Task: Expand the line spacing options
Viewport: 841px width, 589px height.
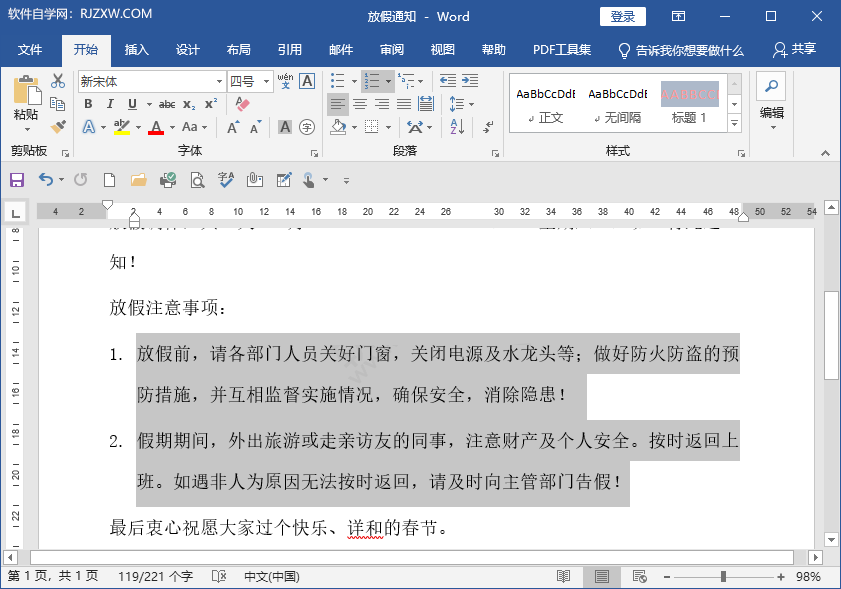Action: click(461, 103)
